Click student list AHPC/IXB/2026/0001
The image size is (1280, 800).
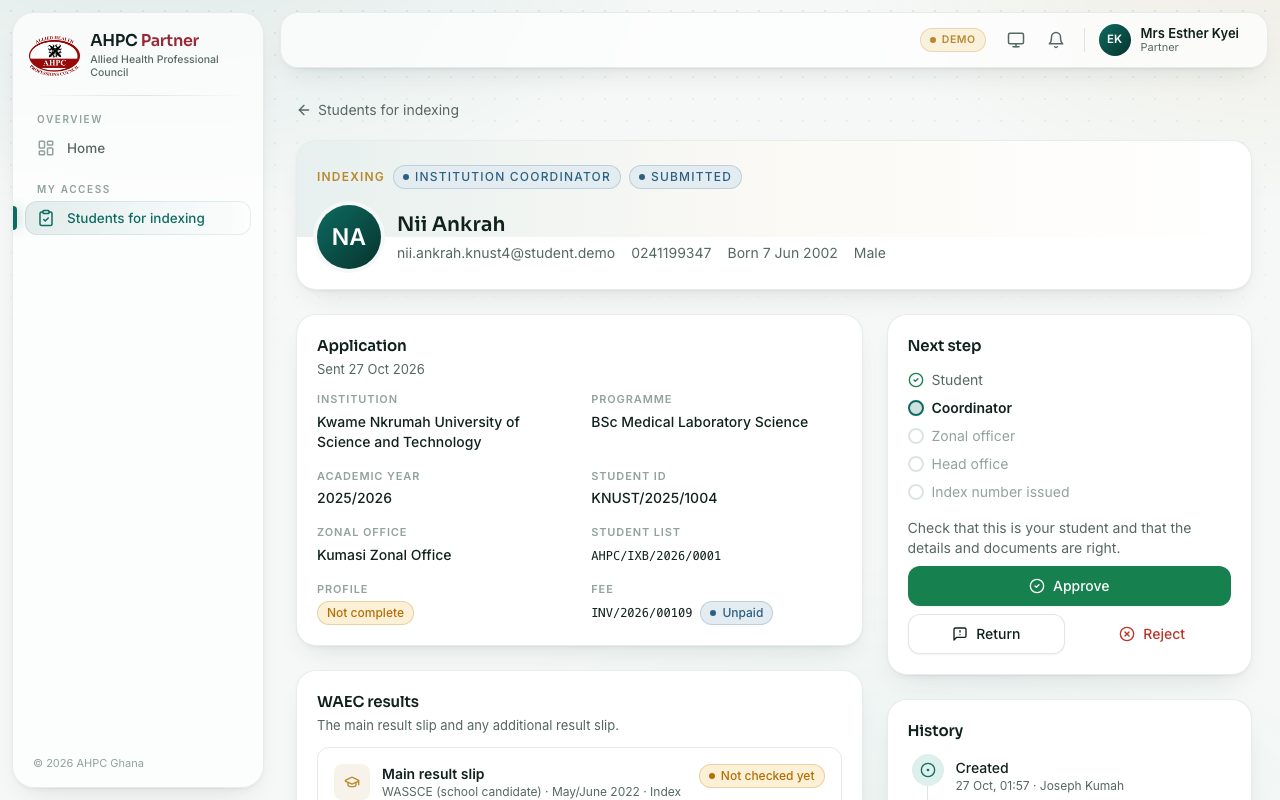pos(656,556)
